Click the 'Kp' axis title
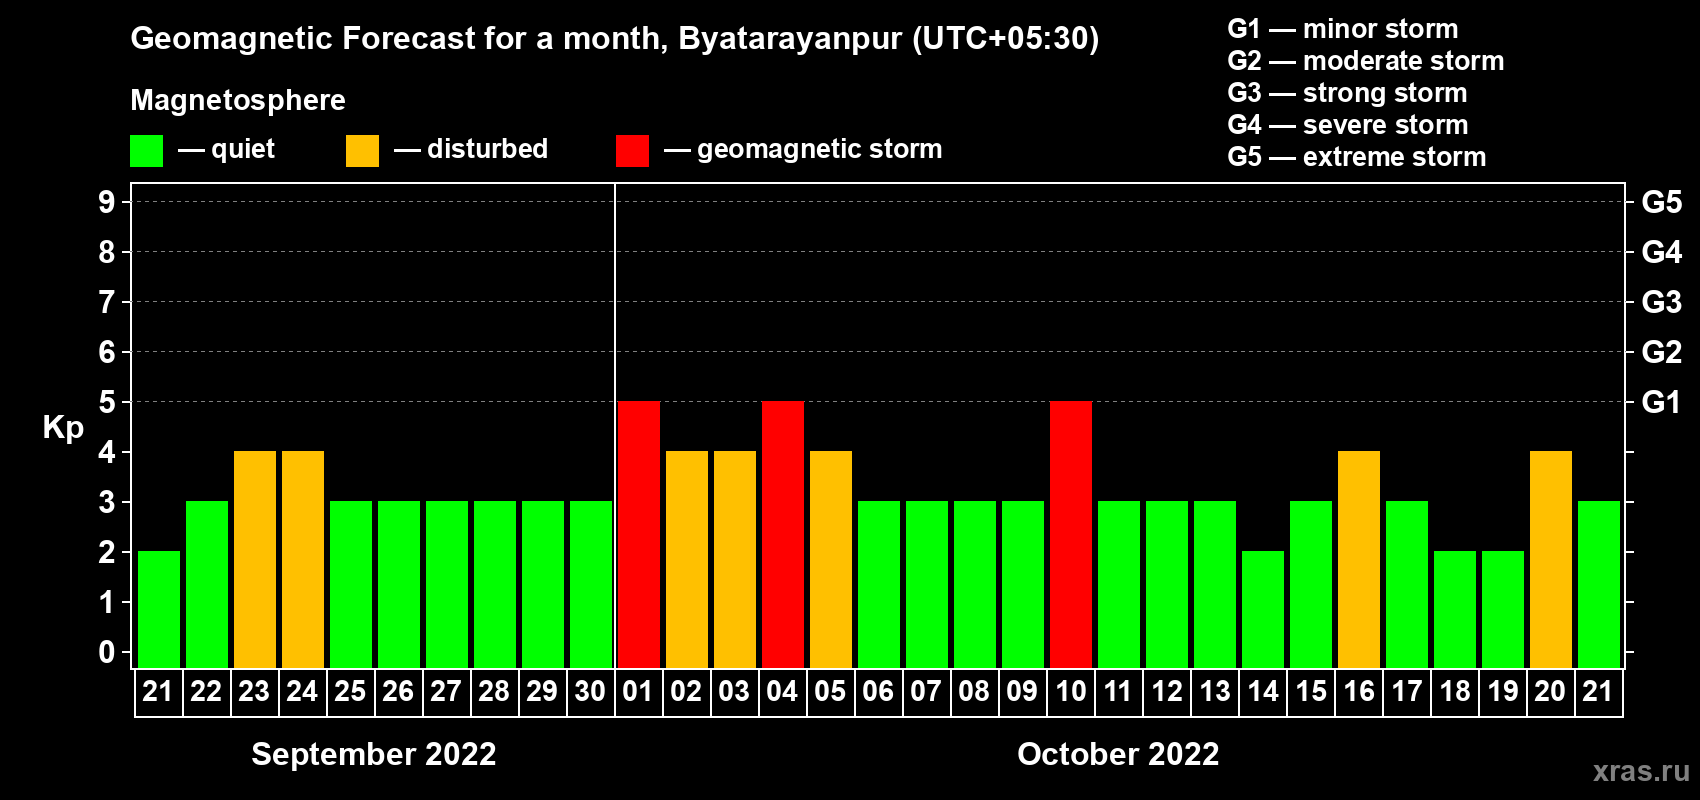Viewport: 1700px width, 800px height. [63, 428]
